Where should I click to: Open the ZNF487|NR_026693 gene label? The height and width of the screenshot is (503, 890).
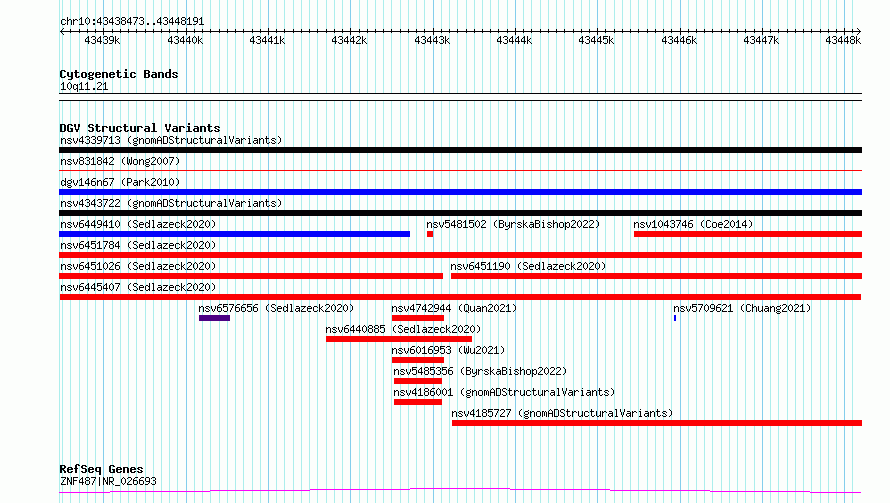tap(108, 481)
